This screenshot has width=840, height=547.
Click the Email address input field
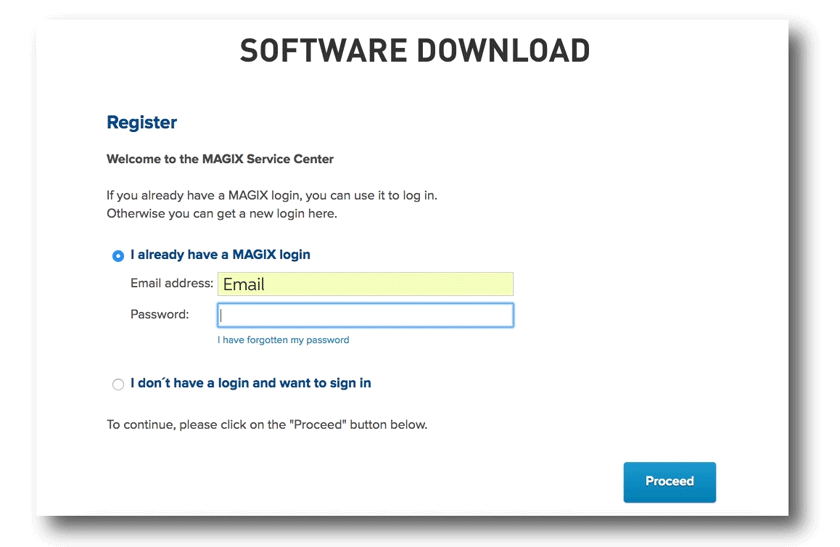point(365,284)
